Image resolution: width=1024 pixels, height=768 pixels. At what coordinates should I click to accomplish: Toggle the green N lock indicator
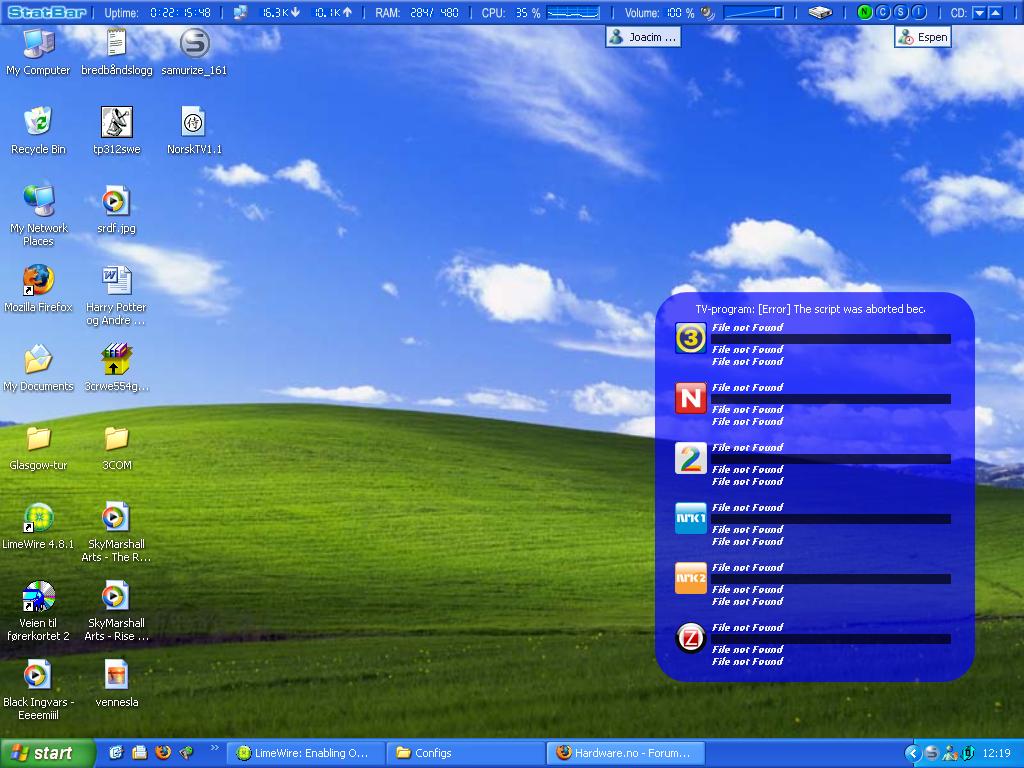click(x=865, y=12)
